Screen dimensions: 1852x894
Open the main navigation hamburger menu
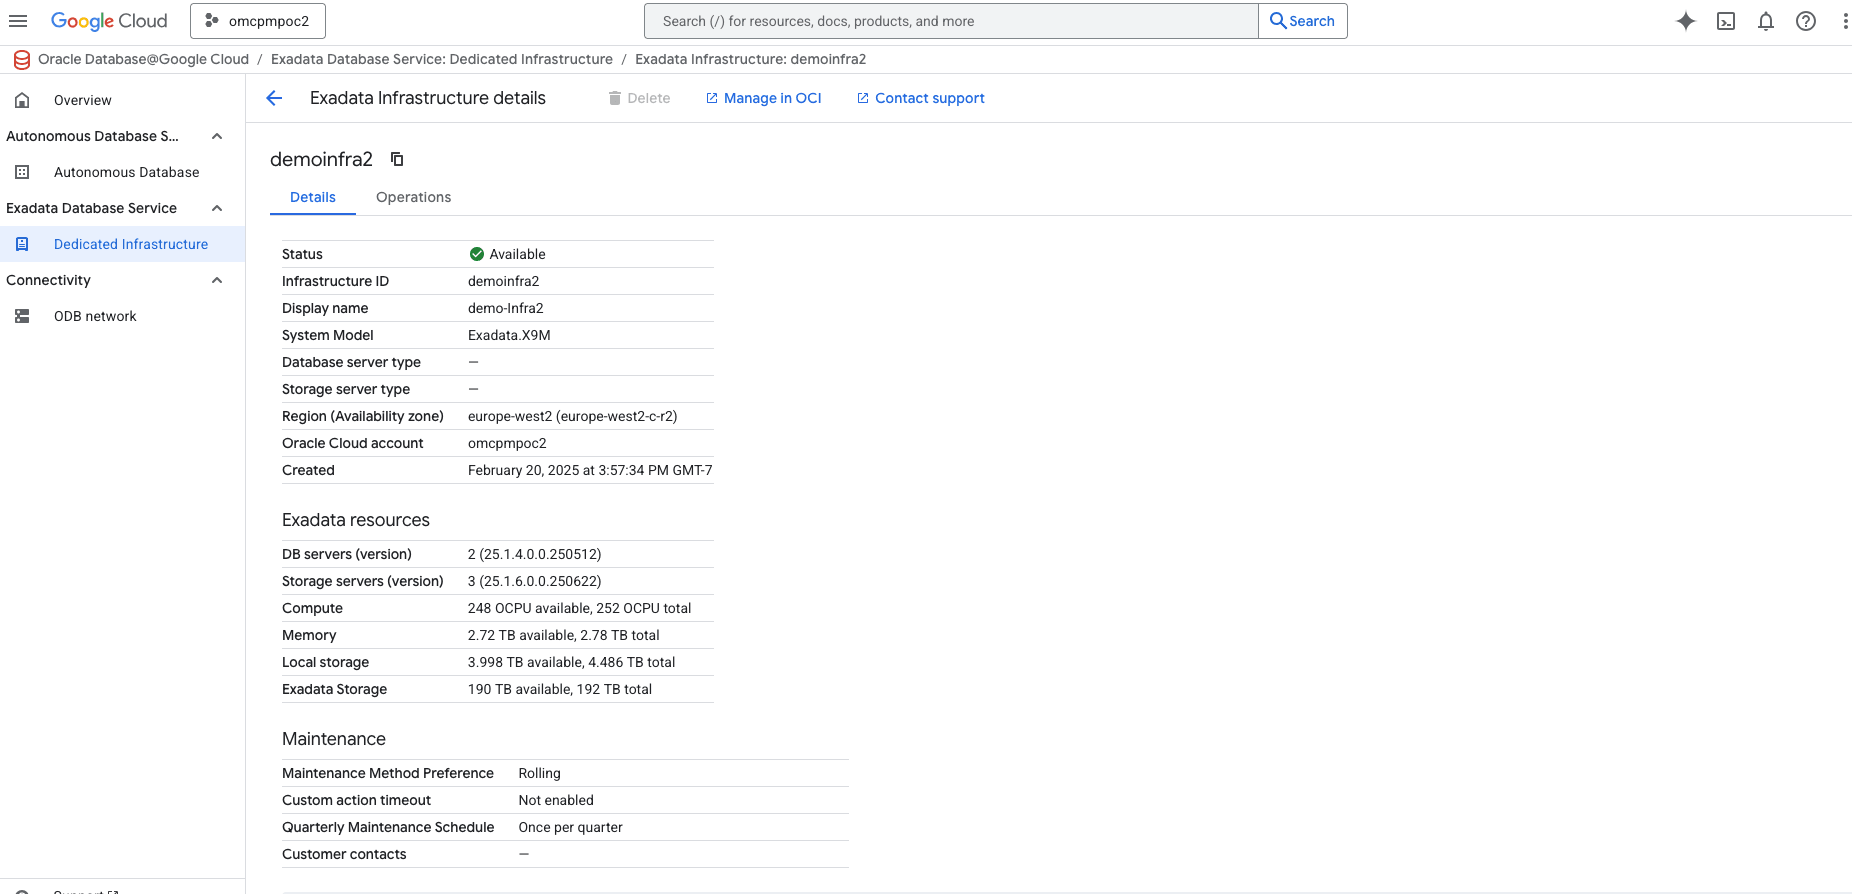(x=18, y=21)
